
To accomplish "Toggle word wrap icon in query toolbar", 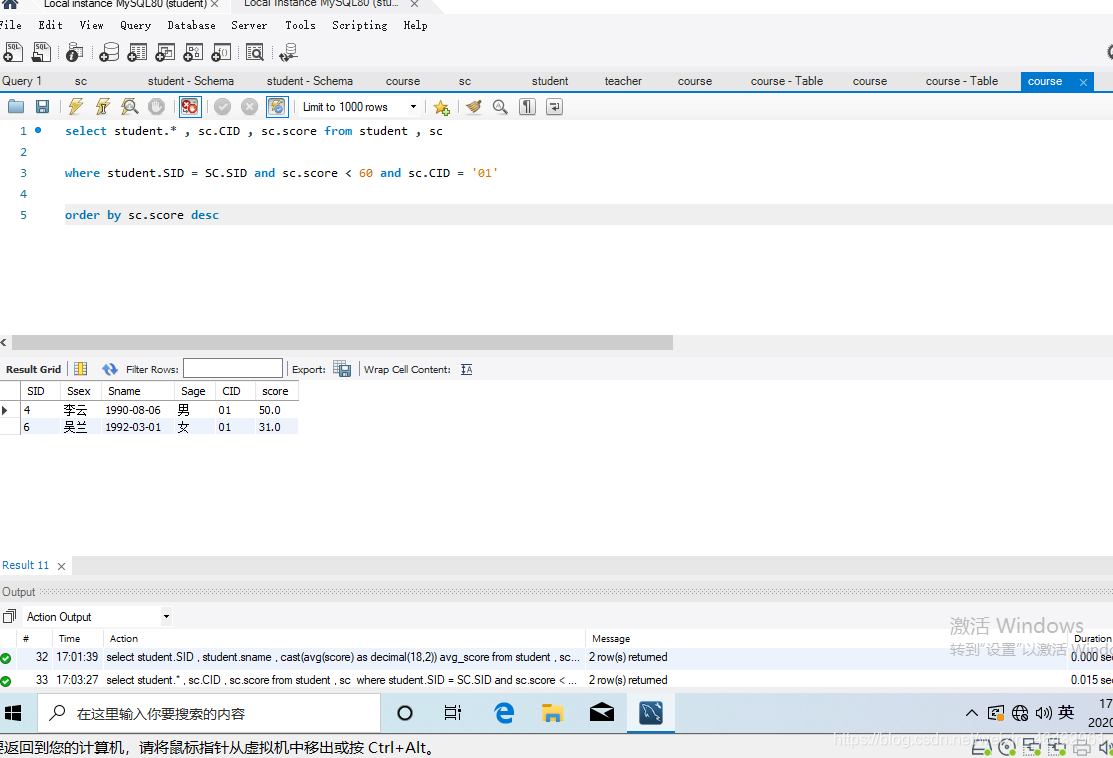I will point(554,106).
